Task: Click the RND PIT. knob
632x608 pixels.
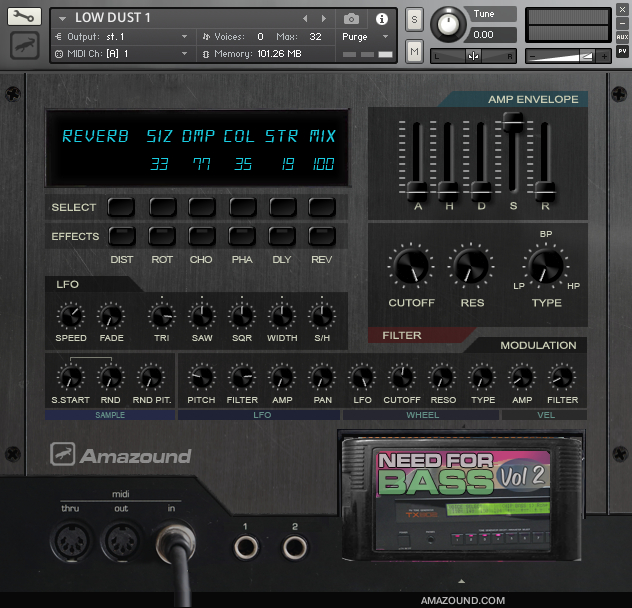Action: (x=151, y=377)
